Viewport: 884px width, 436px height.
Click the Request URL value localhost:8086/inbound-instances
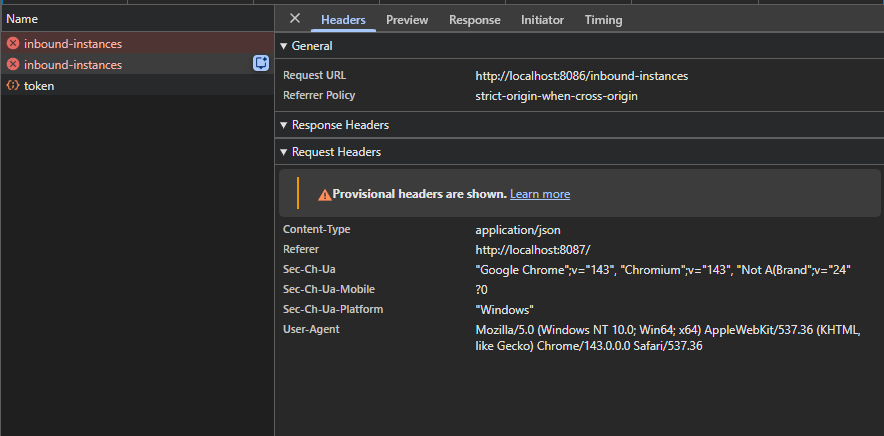click(581, 76)
